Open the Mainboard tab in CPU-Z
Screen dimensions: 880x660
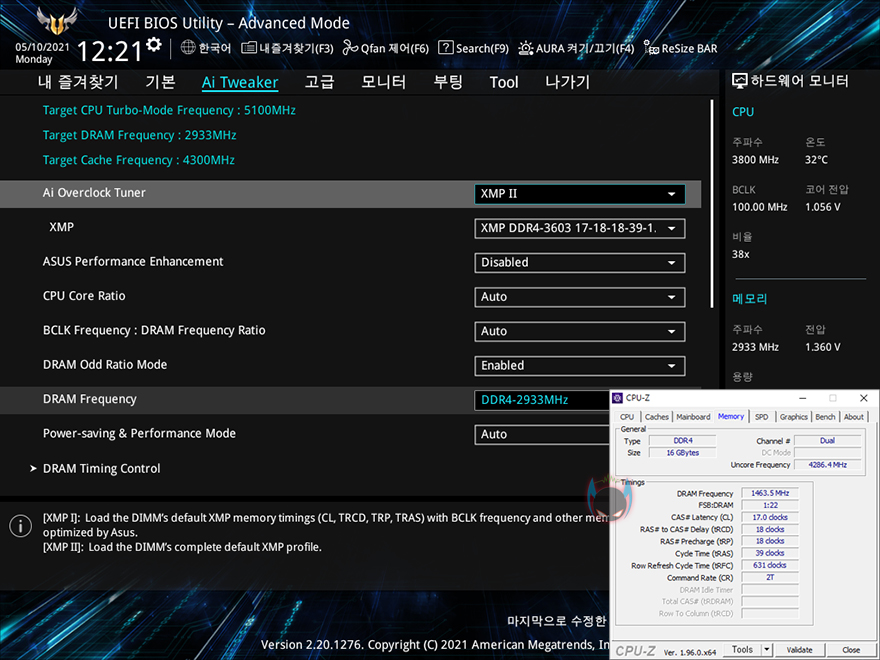693,417
